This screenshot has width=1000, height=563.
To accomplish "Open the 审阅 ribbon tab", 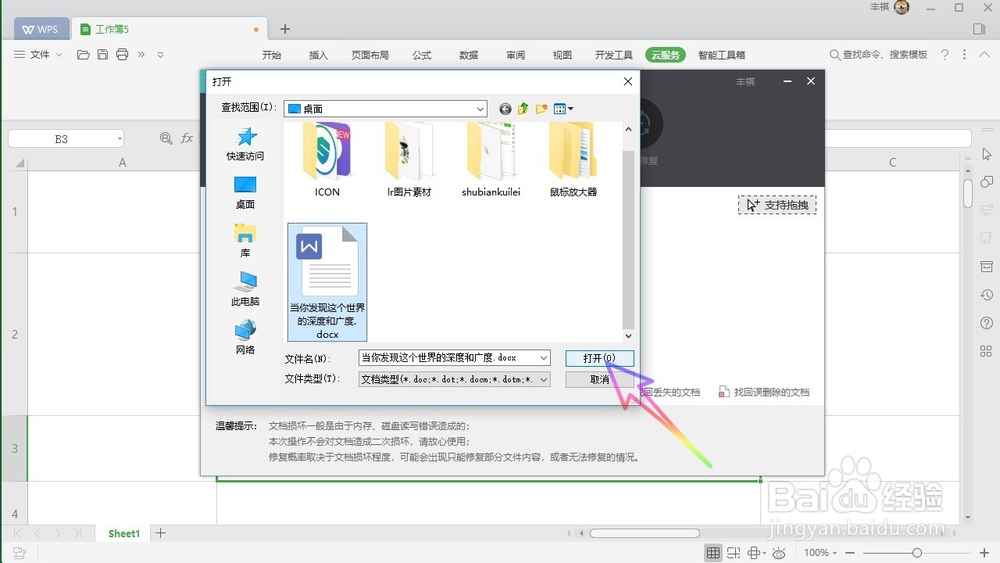I will coord(515,55).
